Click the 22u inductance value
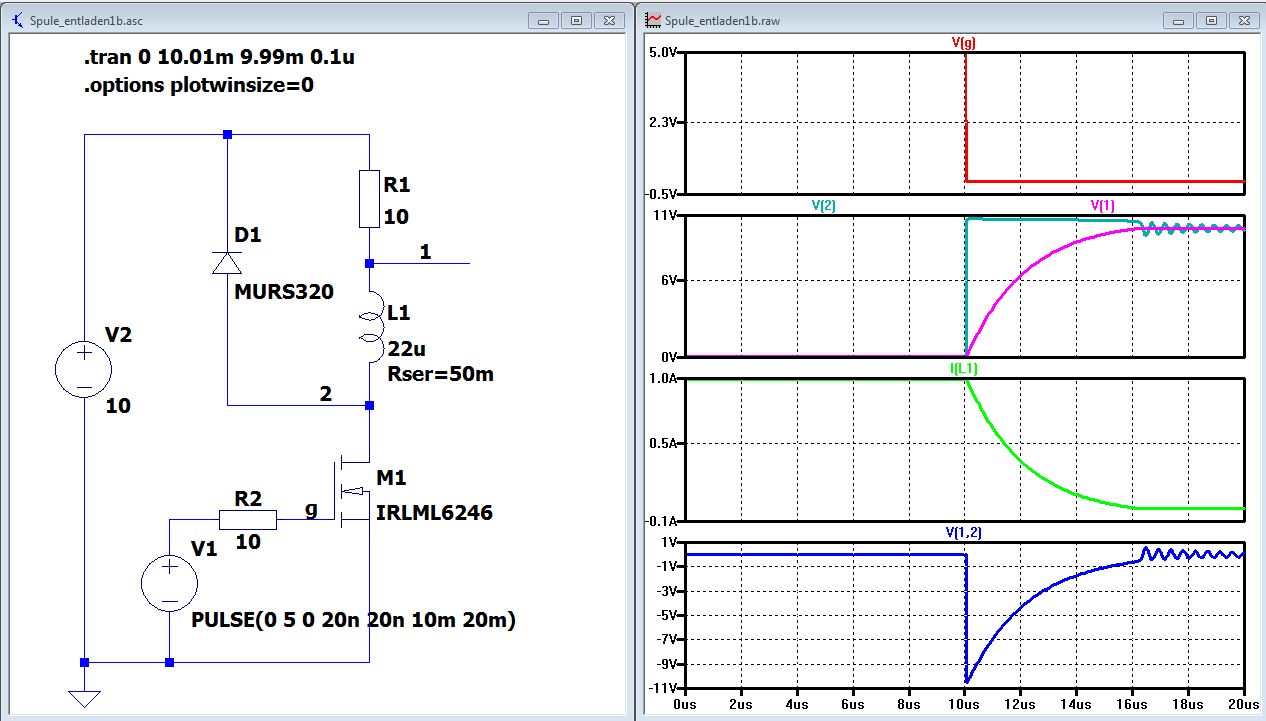1266x721 pixels. 405,349
